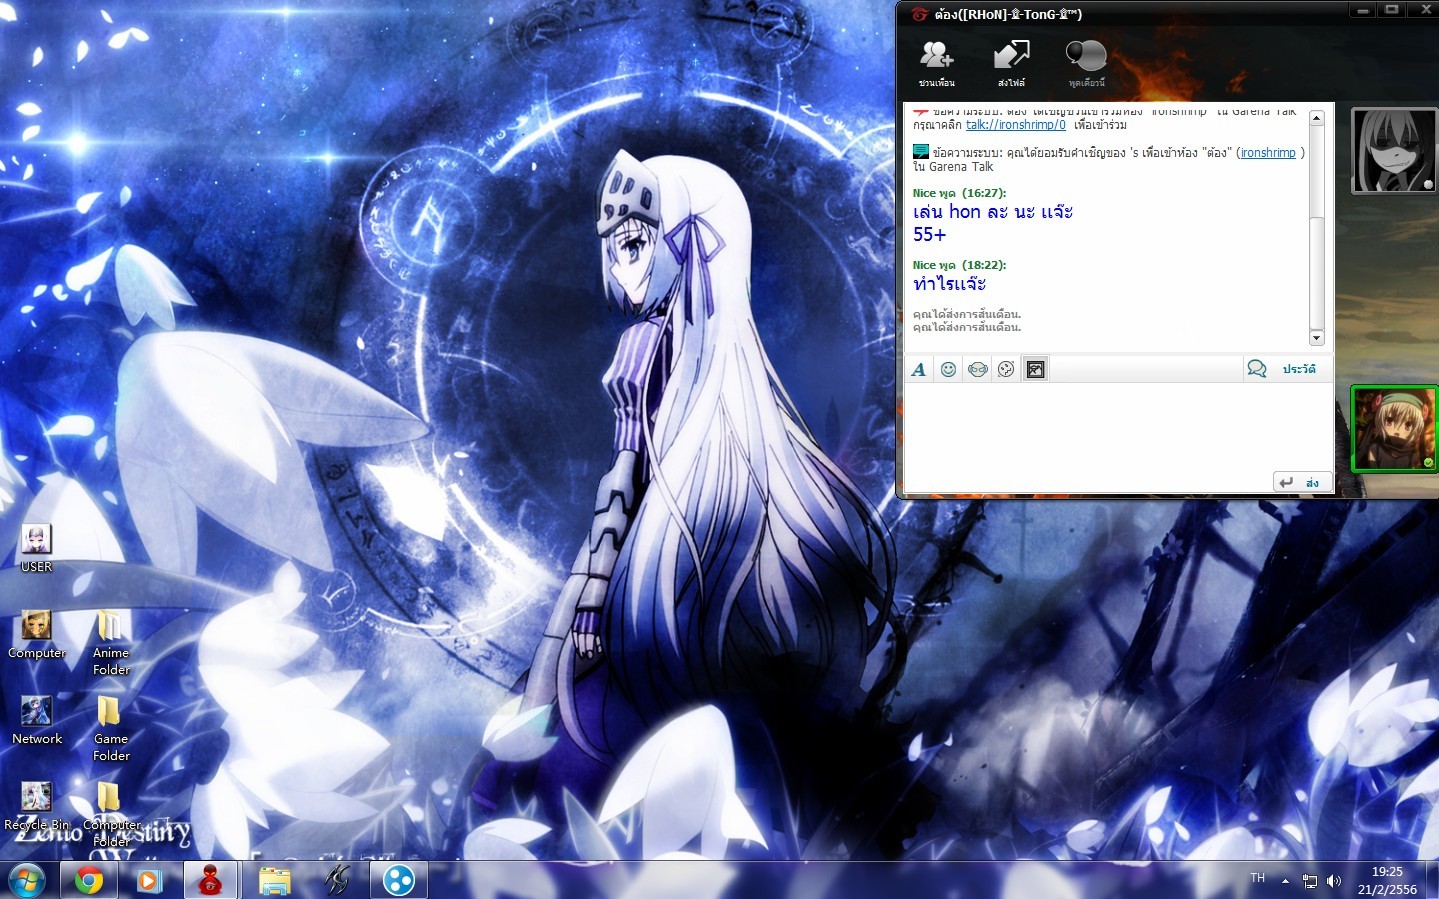Image resolution: width=1439 pixels, height=899 pixels.
Task: Click the message 'เล่น hon ละ นะ แจ๊ะ'
Action: 993,212
